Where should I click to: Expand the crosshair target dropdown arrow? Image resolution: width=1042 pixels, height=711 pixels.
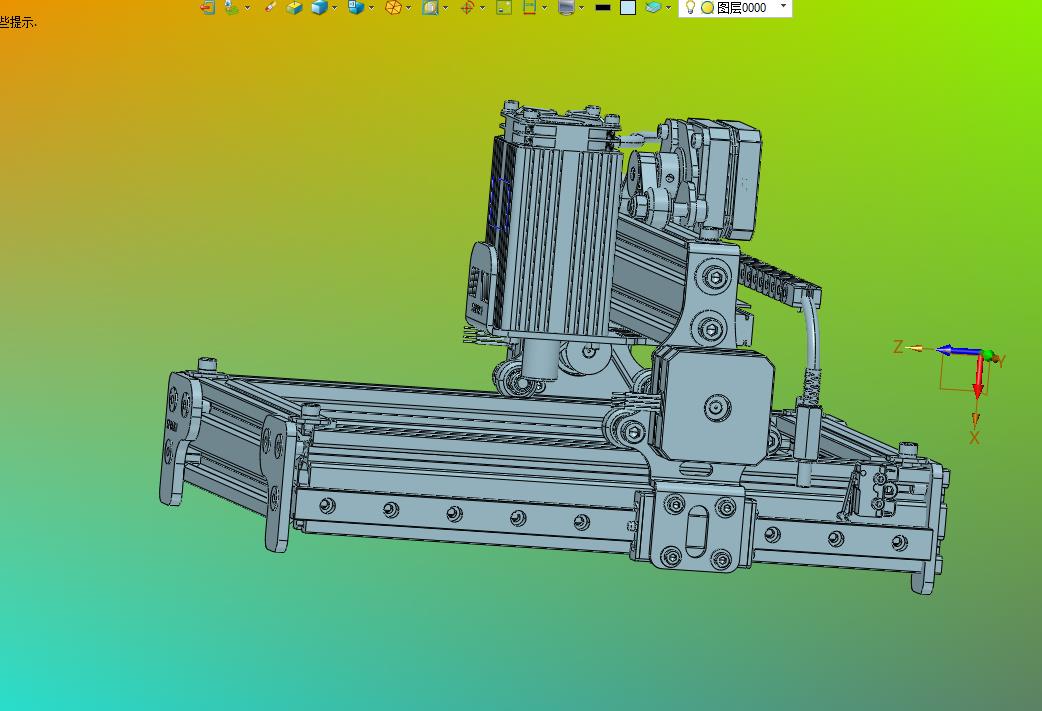tap(482, 7)
